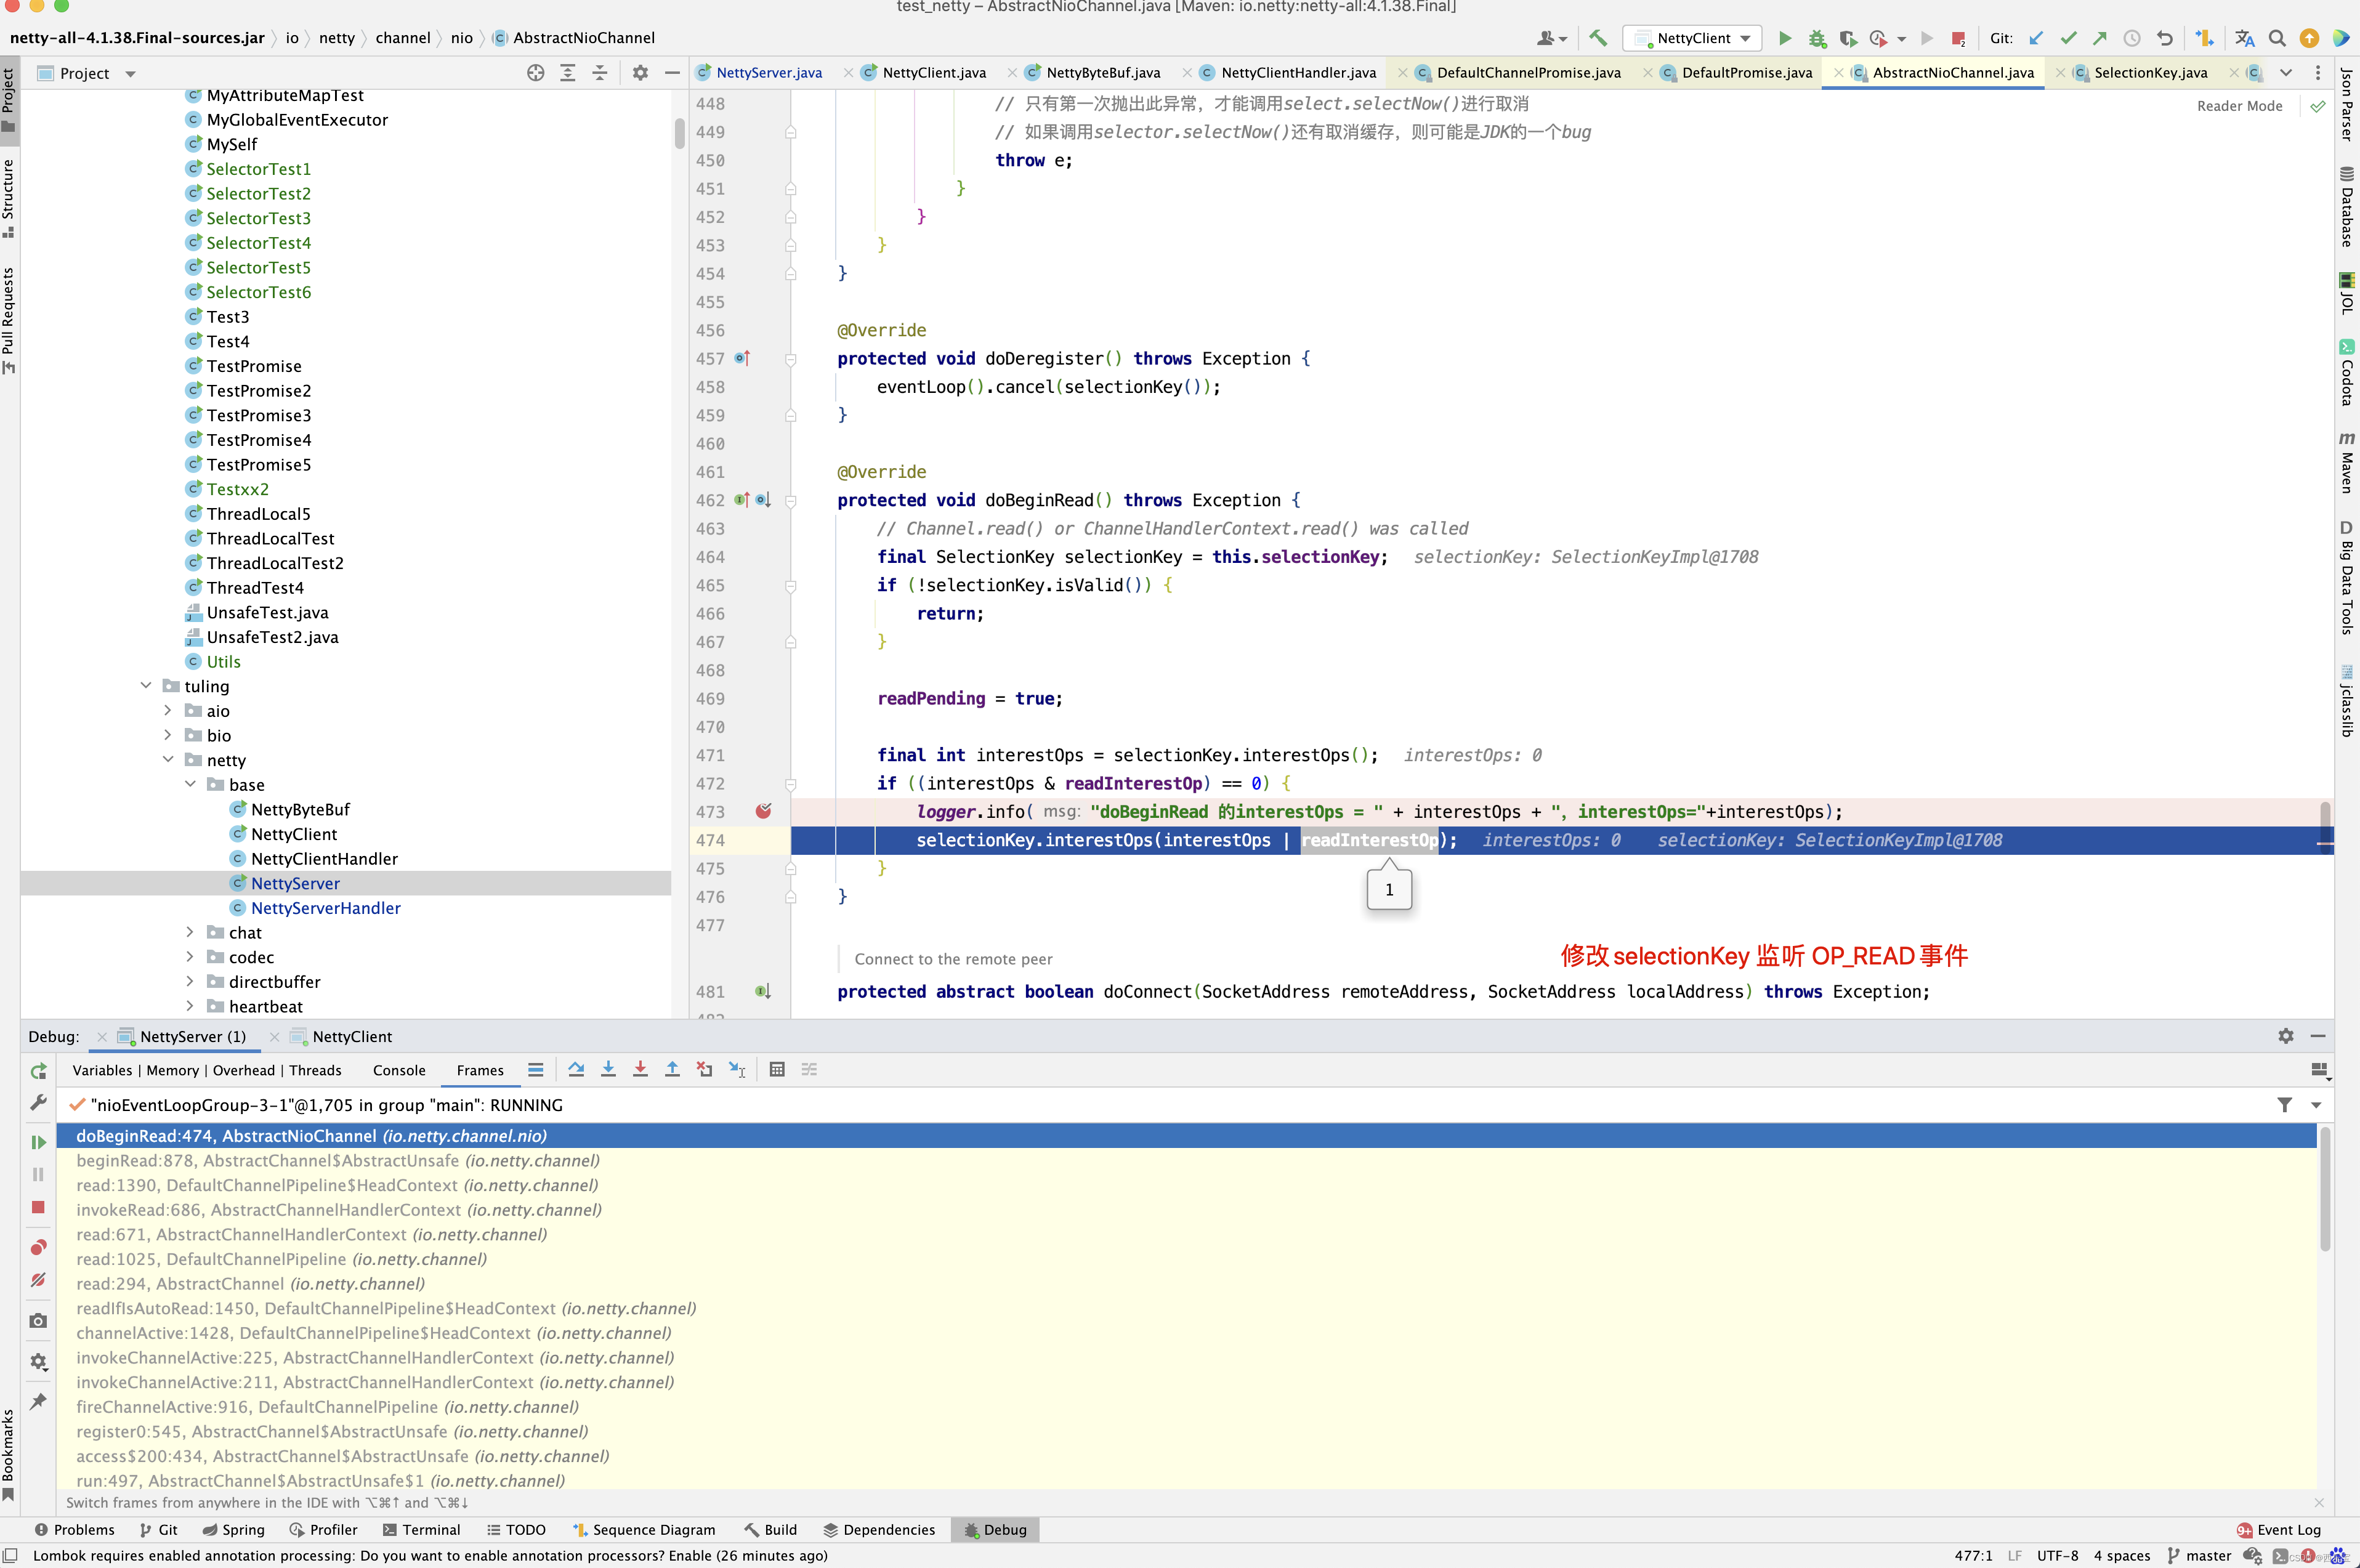Viewport: 2360px width, 1568px height.
Task: Click Resume Program in debug sidebar
Action: (x=38, y=1142)
